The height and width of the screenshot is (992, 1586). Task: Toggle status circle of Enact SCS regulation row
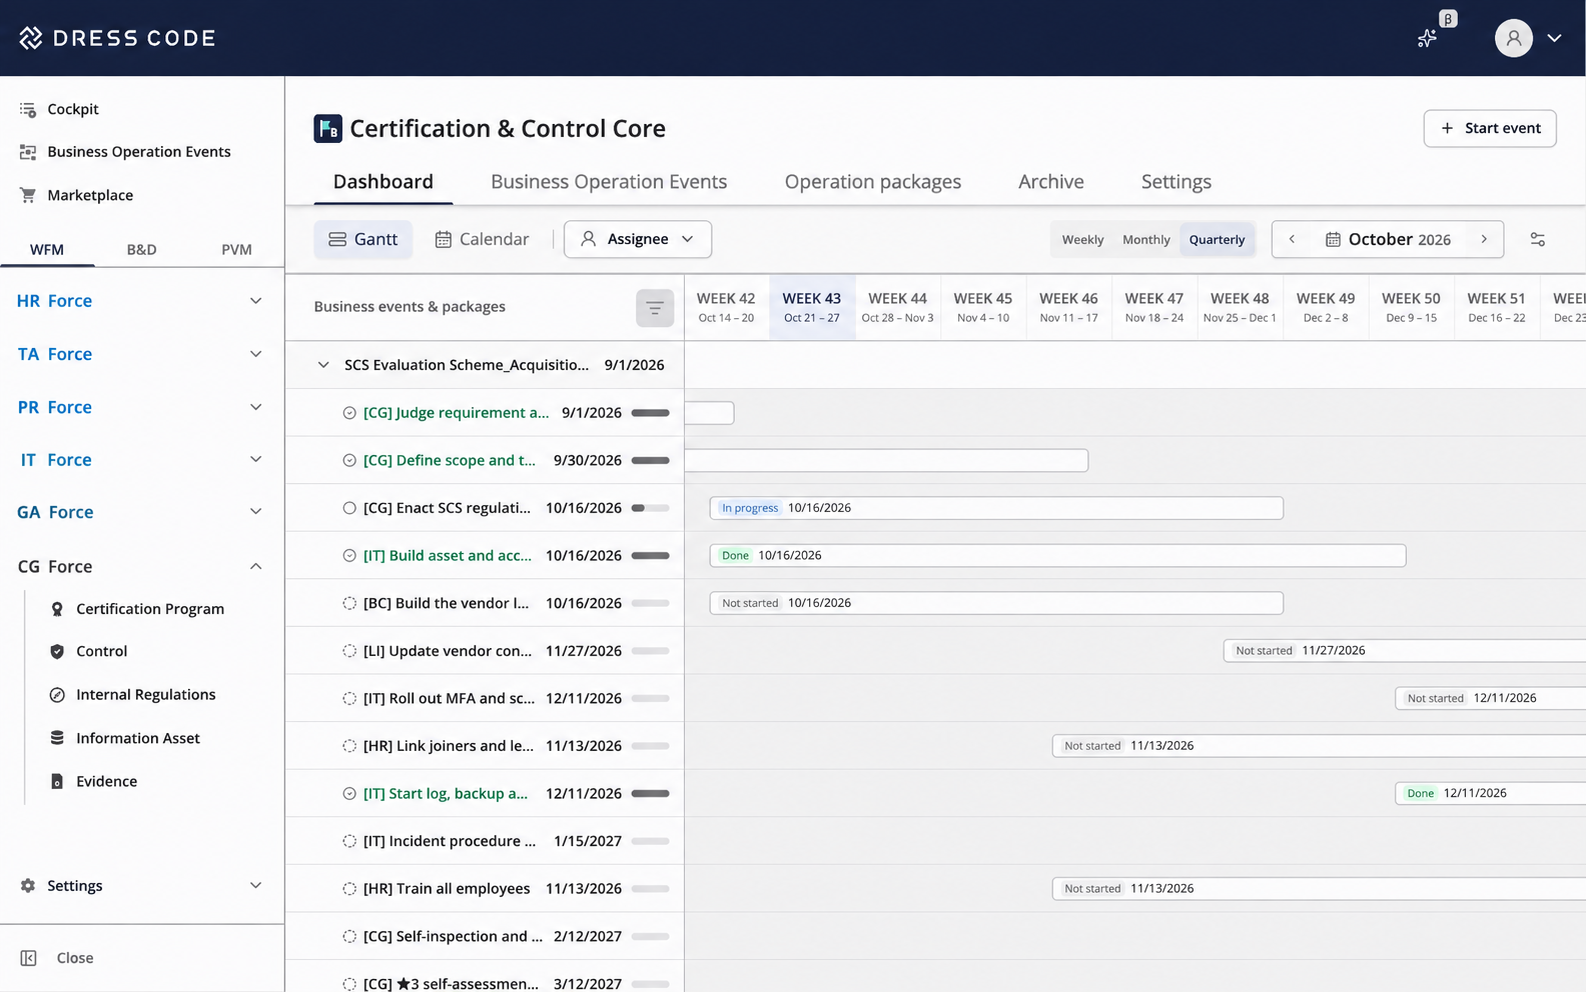click(349, 508)
